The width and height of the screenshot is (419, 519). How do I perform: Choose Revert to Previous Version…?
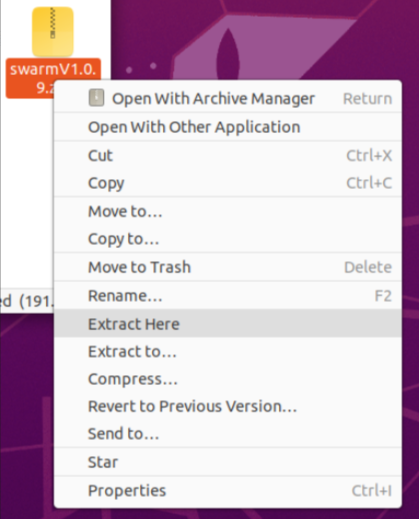pos(228,406)
